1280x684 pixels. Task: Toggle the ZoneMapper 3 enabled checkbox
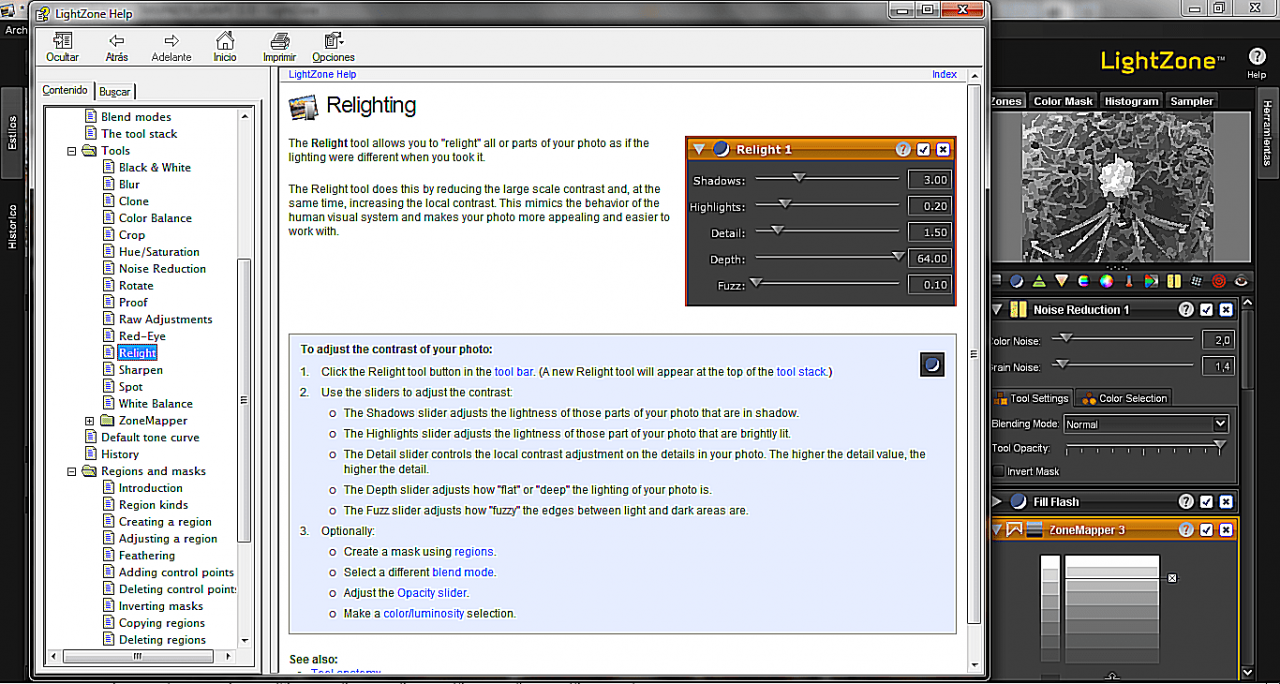(x=1207, y=530)
